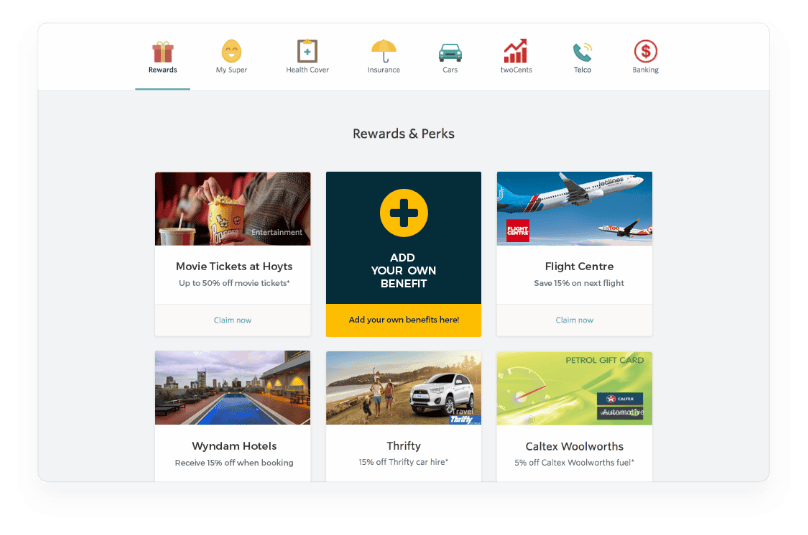
Task: Open the My Super smiley icon
Action: pyautogui.click(x=231, y=51)
